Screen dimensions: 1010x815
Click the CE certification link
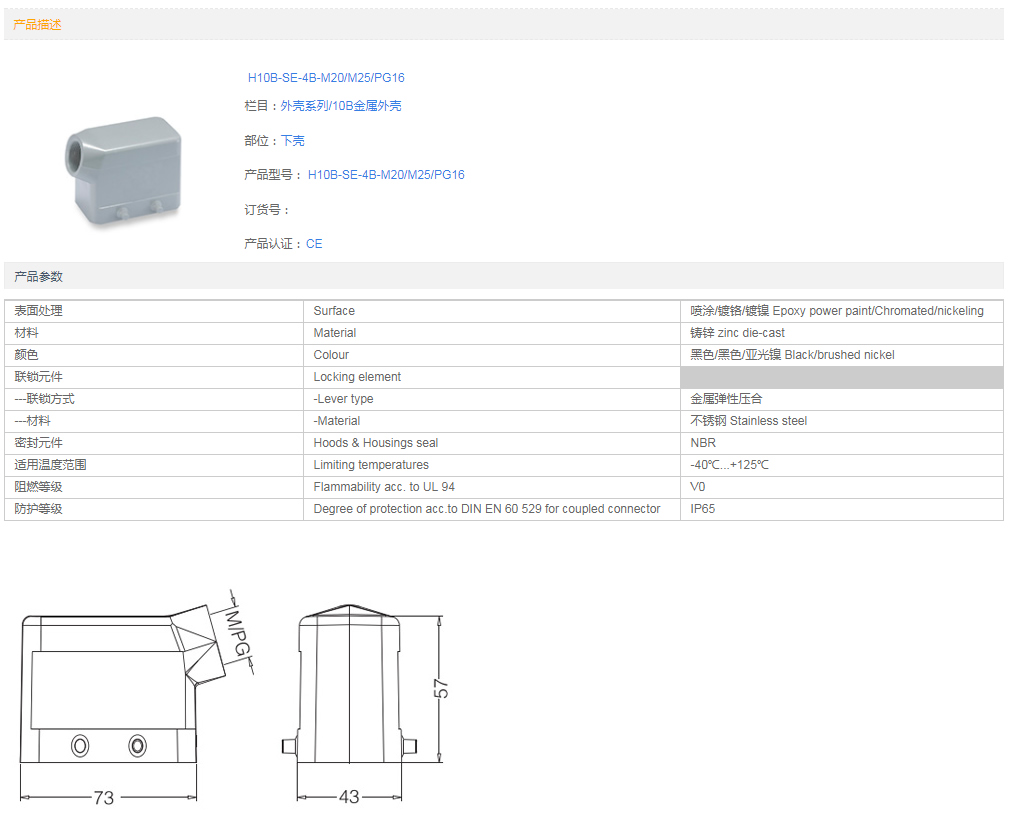click(314, 244)
